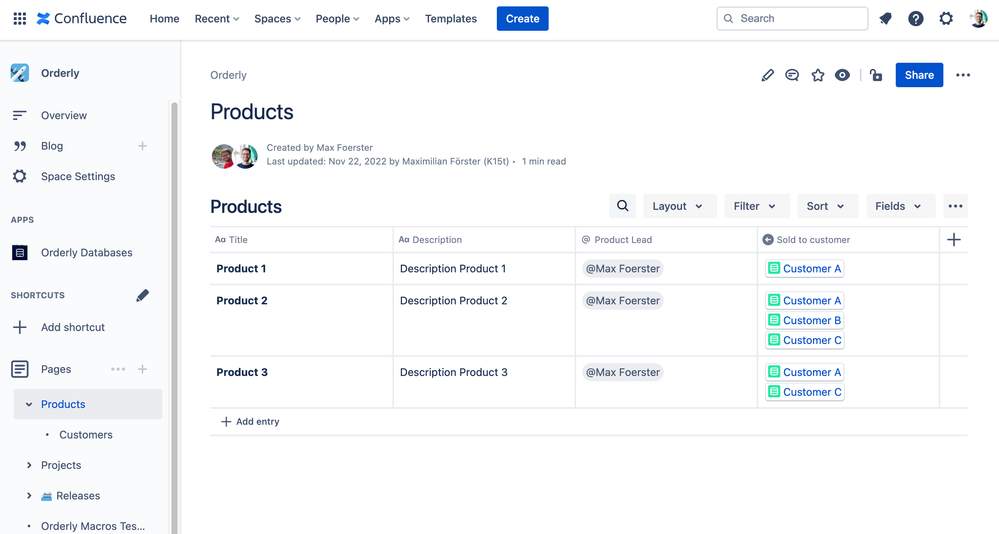The width and height of the screenshot is (999, 534).
Task: Click the @Max Foerster mention in Product 1 row
Action: [x=622, y=268]
